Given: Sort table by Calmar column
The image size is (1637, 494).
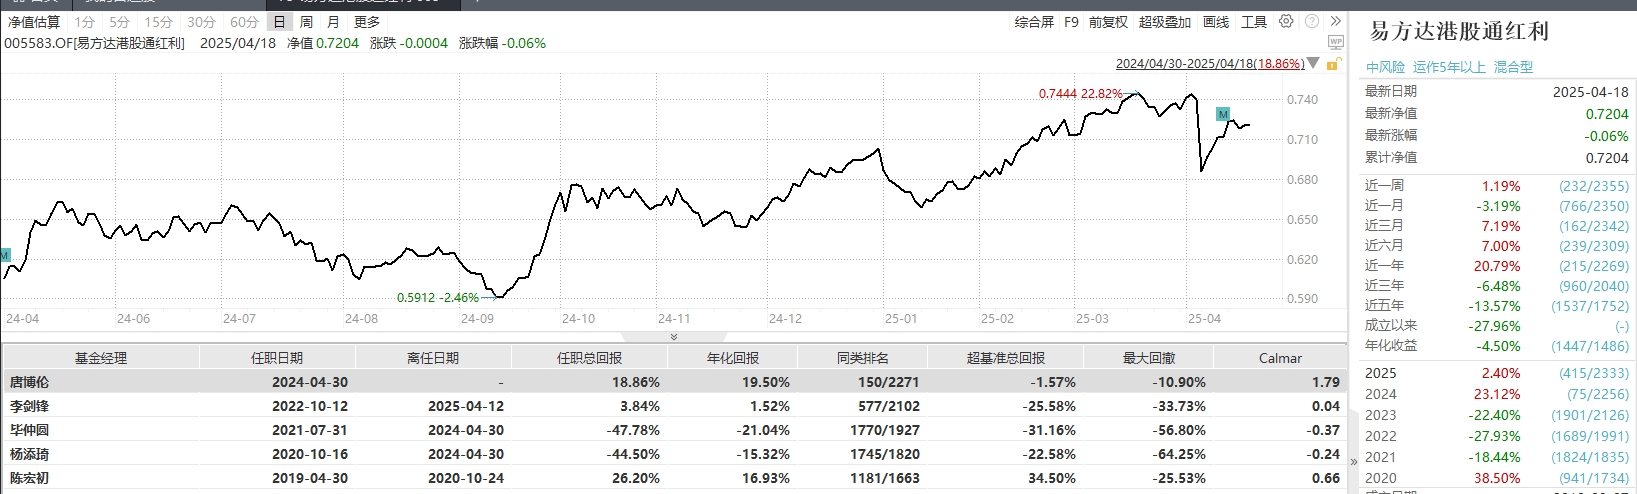Looking at the screenshot, I should click(1280, 358).
